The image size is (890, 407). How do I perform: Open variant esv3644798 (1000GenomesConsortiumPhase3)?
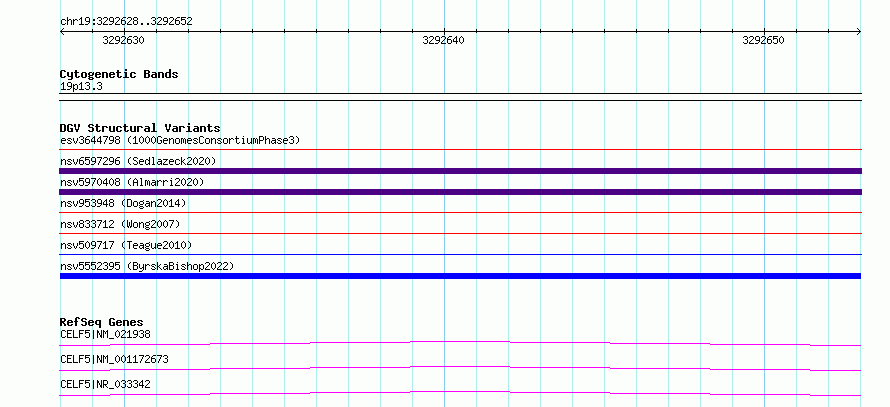pos(180,140)
